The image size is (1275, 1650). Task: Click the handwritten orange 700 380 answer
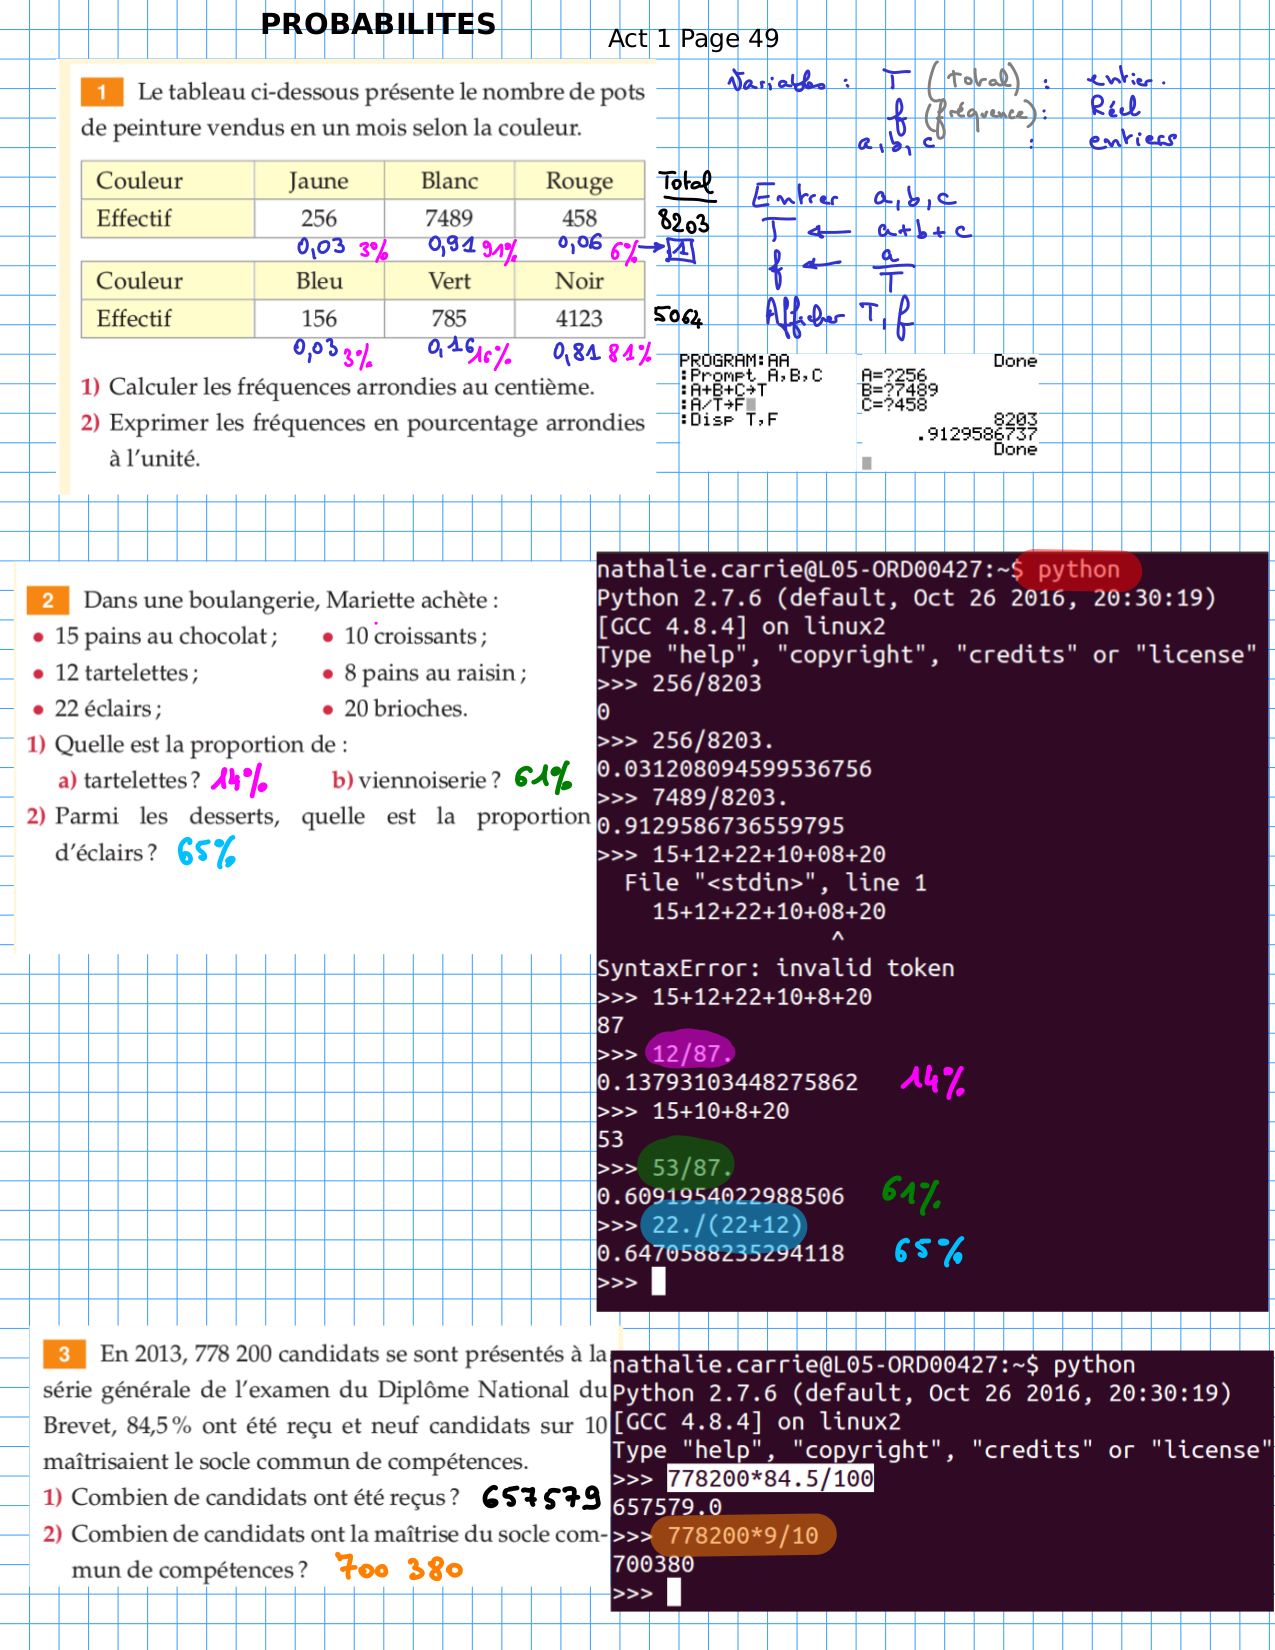[399, 1568]
